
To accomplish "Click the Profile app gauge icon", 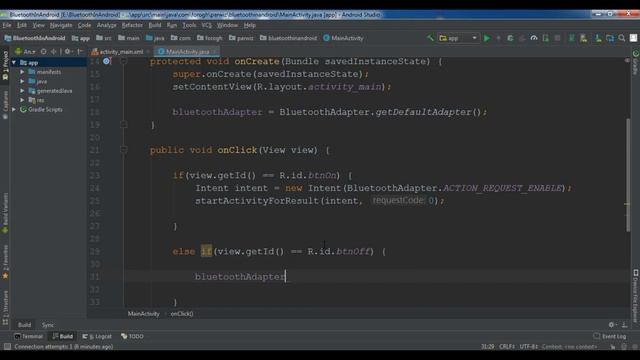I will [534, 38].
